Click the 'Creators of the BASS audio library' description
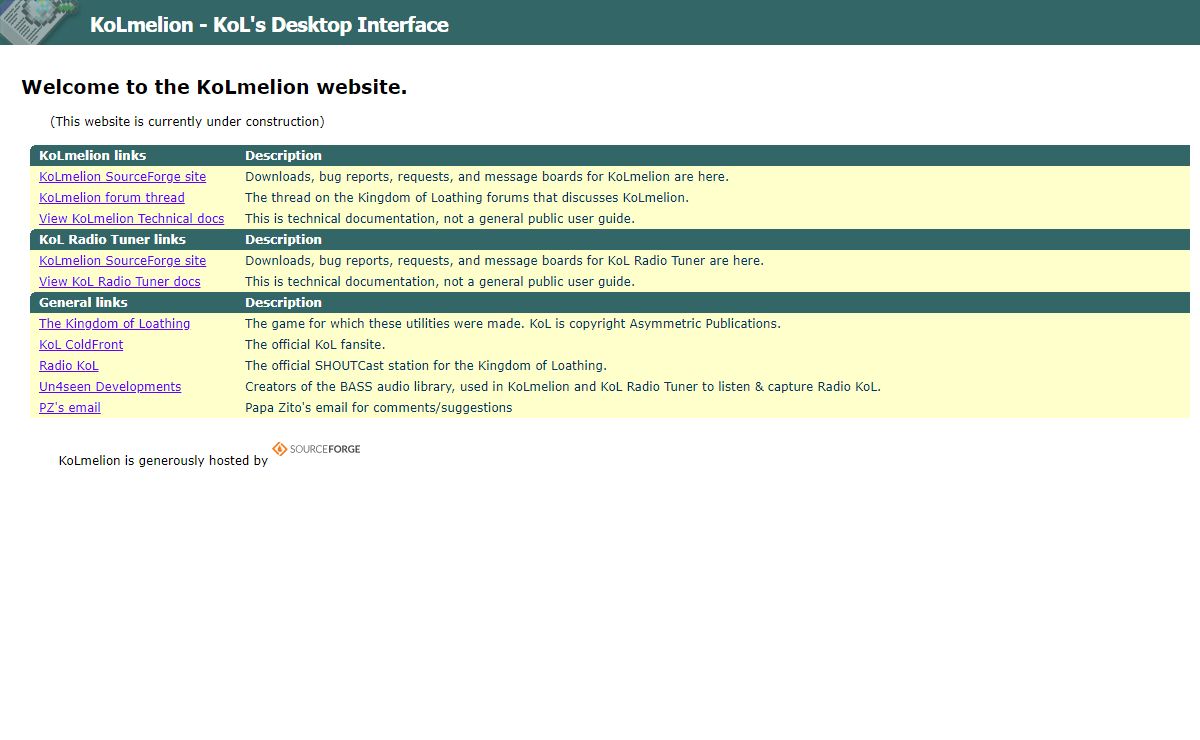 pyautogui.click(x=563, y=387)
